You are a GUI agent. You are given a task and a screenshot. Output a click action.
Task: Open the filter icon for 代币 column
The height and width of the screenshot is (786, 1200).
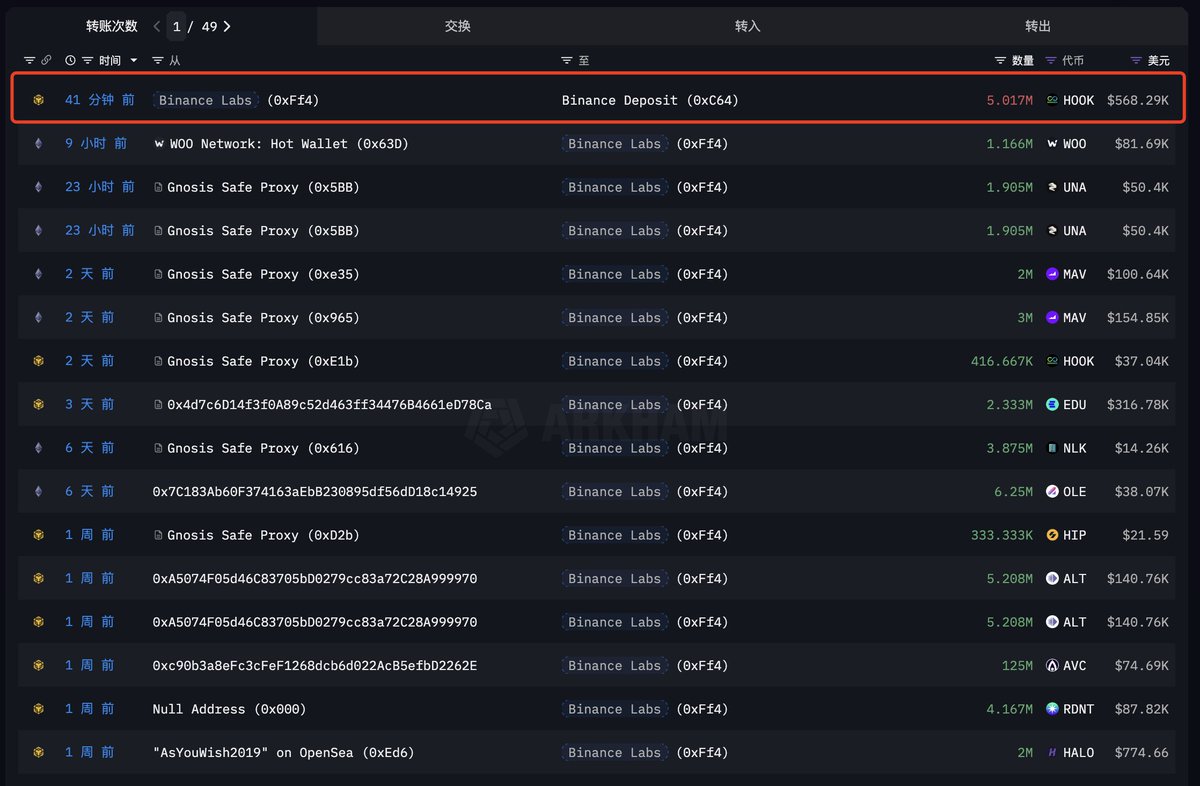click(1050, 61)
